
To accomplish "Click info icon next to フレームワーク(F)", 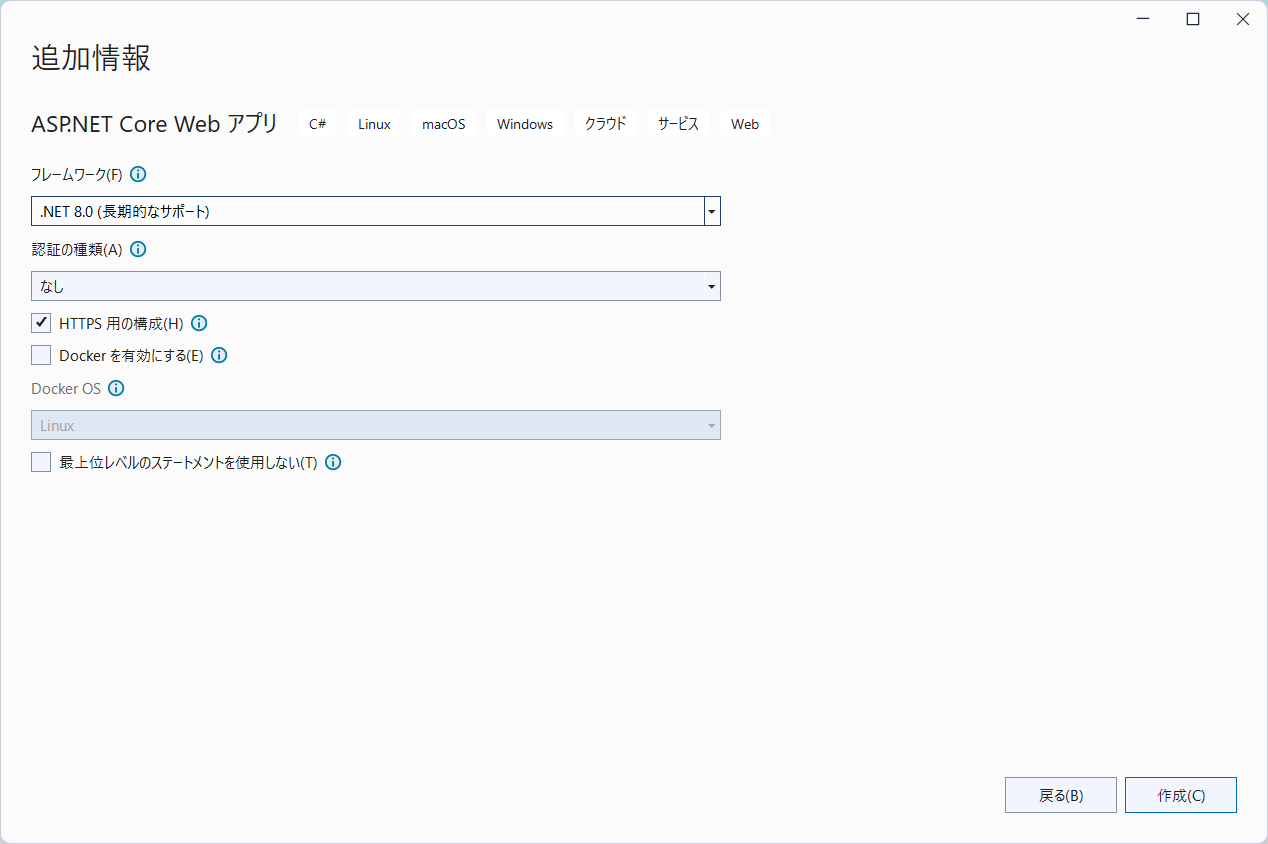I will [x=138, y=174].
